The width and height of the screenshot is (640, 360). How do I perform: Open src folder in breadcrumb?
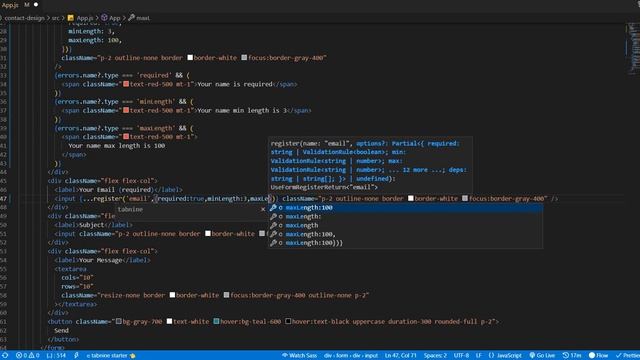(x=56, y=18)
